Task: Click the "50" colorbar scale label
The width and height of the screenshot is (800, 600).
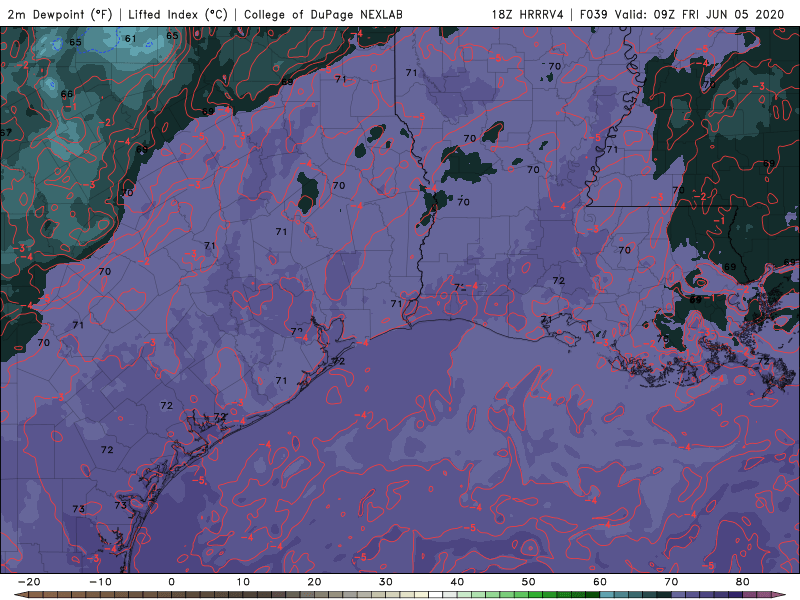Action: [x=529, y=582]
